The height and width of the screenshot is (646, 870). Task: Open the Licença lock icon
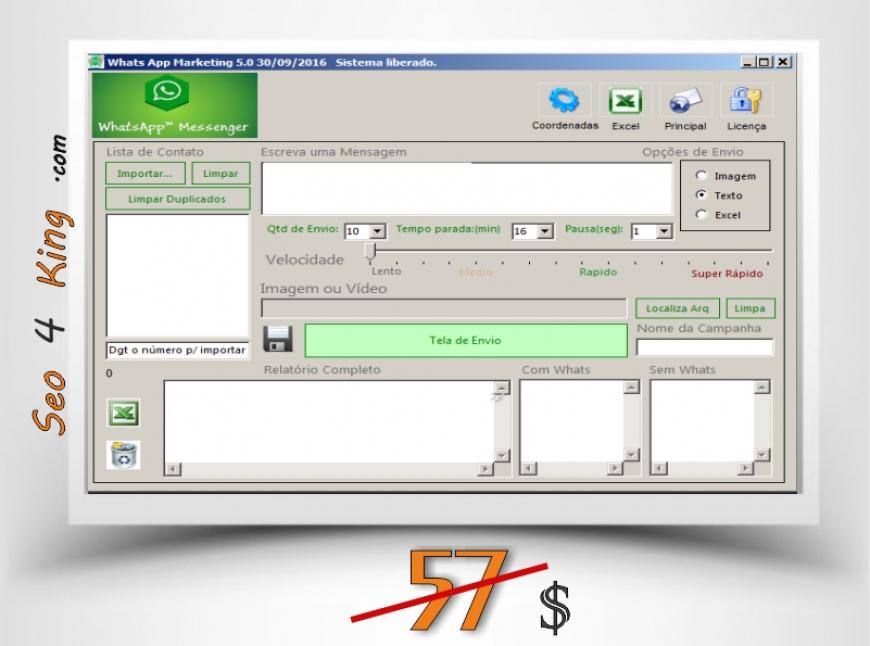(746, 100)
